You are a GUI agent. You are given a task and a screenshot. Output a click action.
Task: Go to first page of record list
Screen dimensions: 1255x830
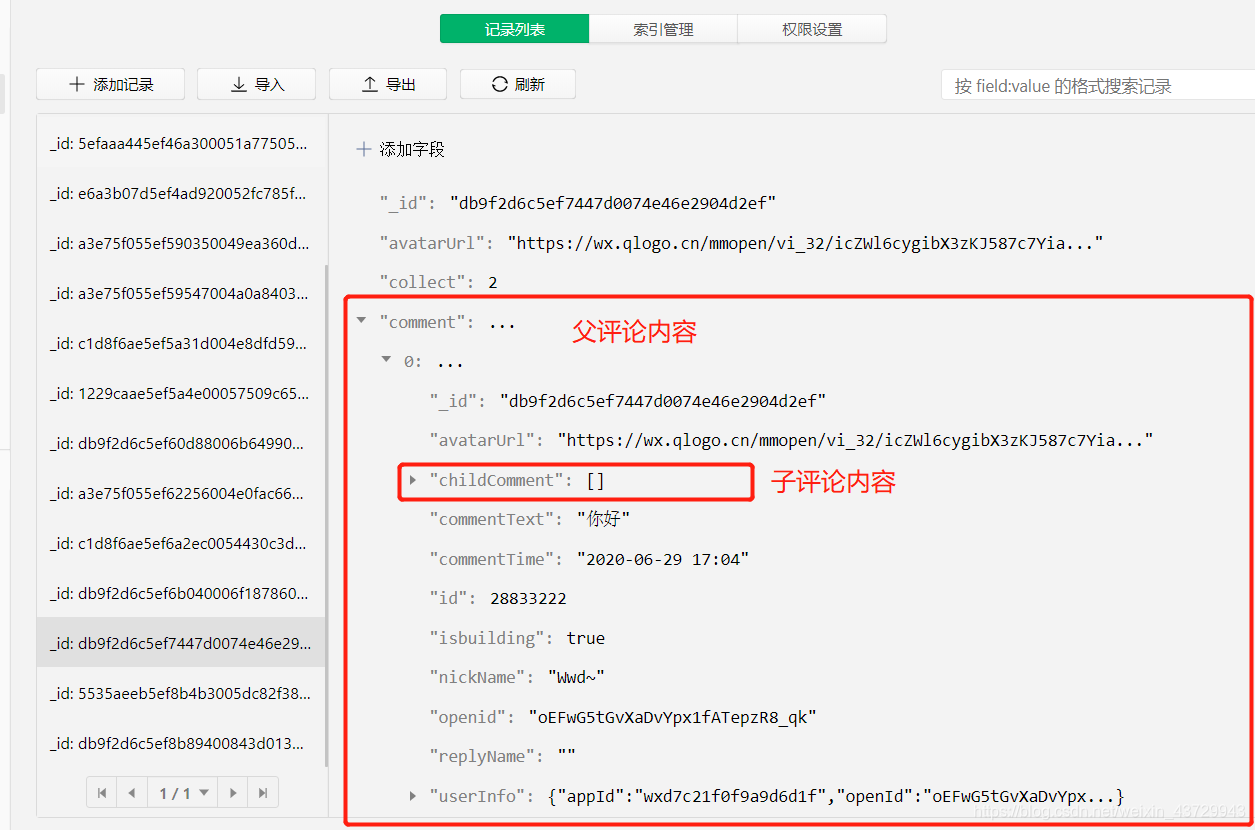(102, 793)
